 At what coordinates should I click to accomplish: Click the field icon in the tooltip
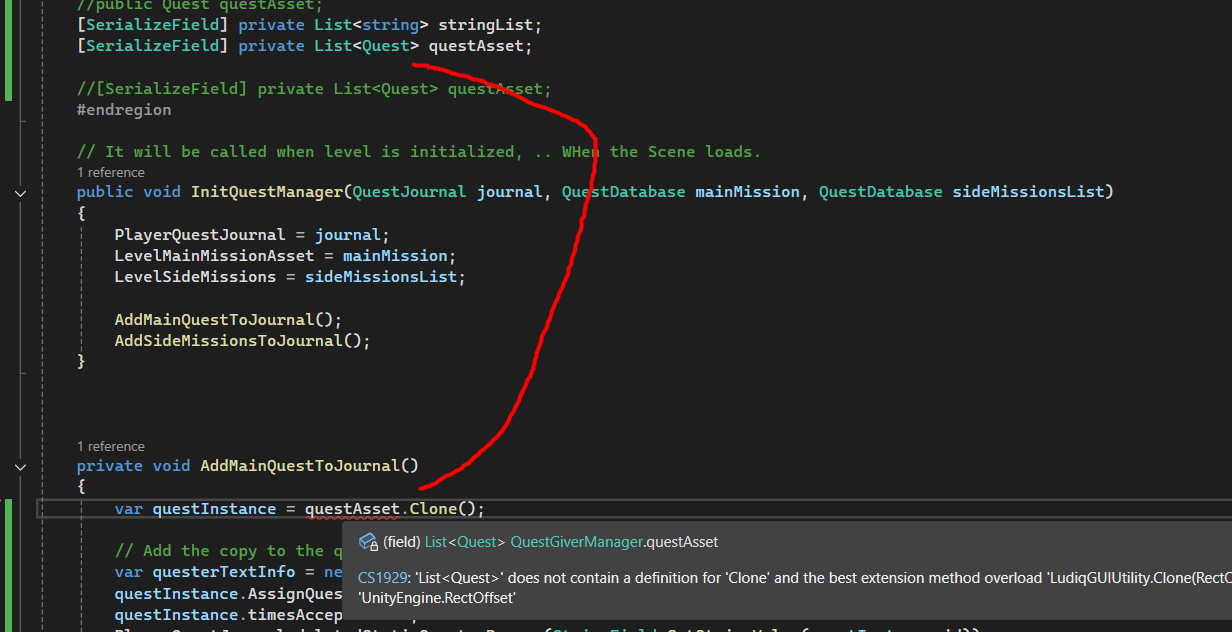click(367, 542)
